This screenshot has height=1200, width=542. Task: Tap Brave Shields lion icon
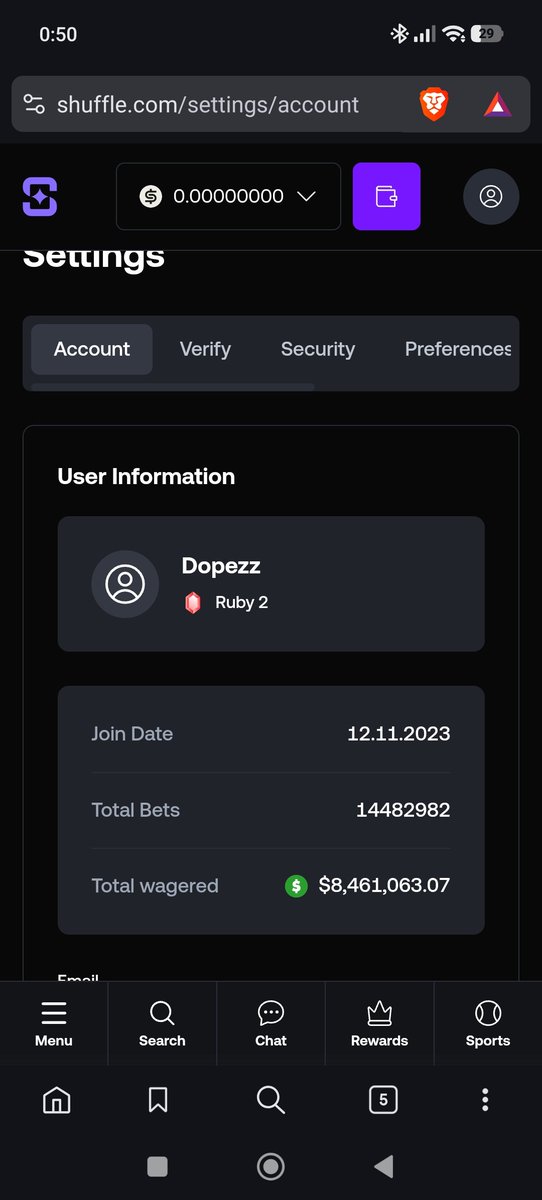434,104
